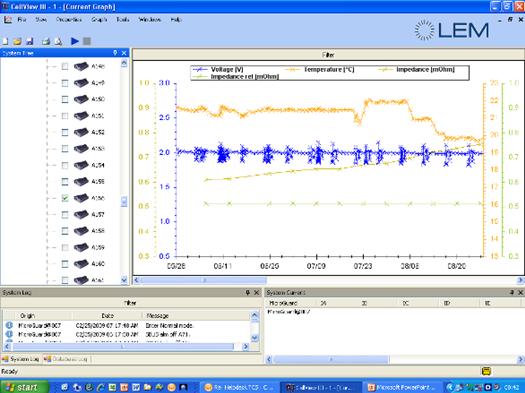Click the New document toolbar icon
The width and height of the screenshot is (525, 393).
(5, 41)
